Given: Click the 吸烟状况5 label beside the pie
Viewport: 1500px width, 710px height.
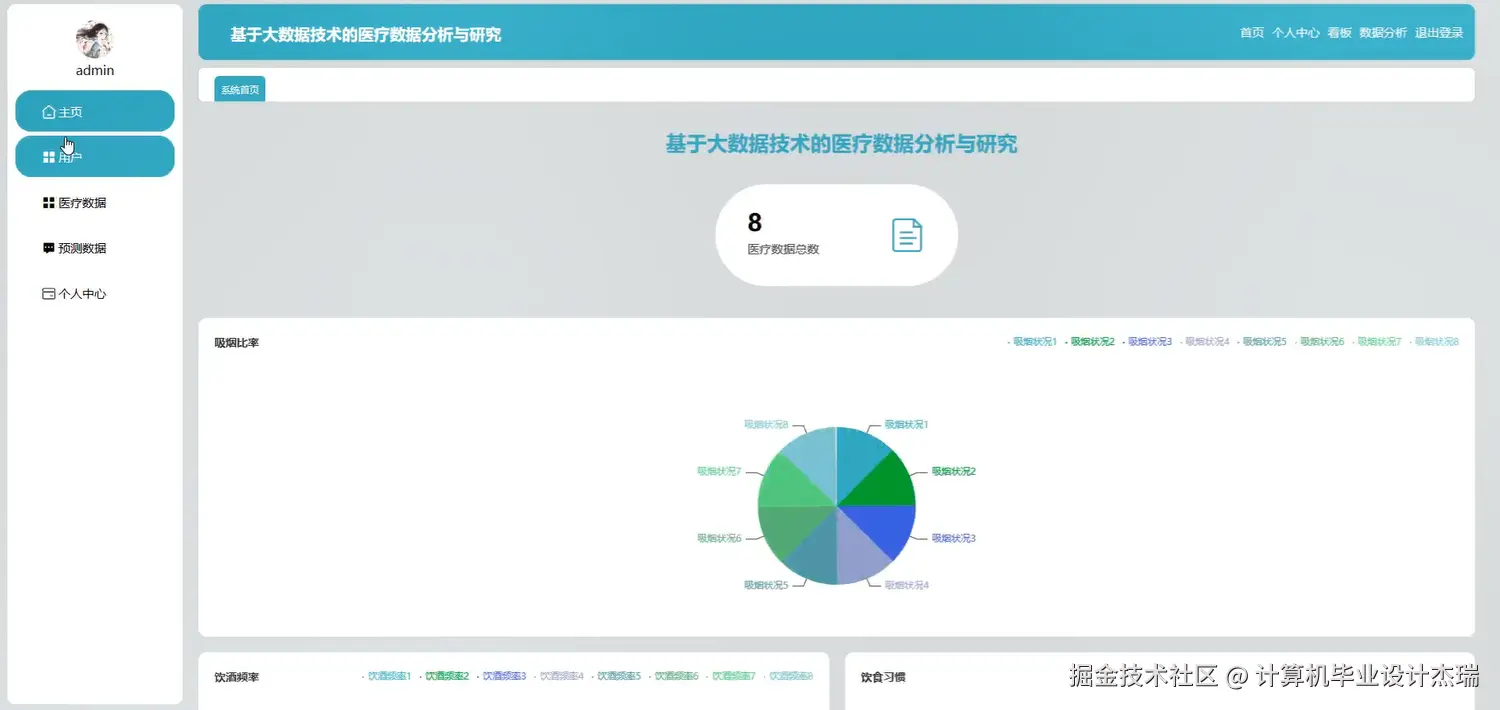Looking at the screenshot, I should 766,585.
